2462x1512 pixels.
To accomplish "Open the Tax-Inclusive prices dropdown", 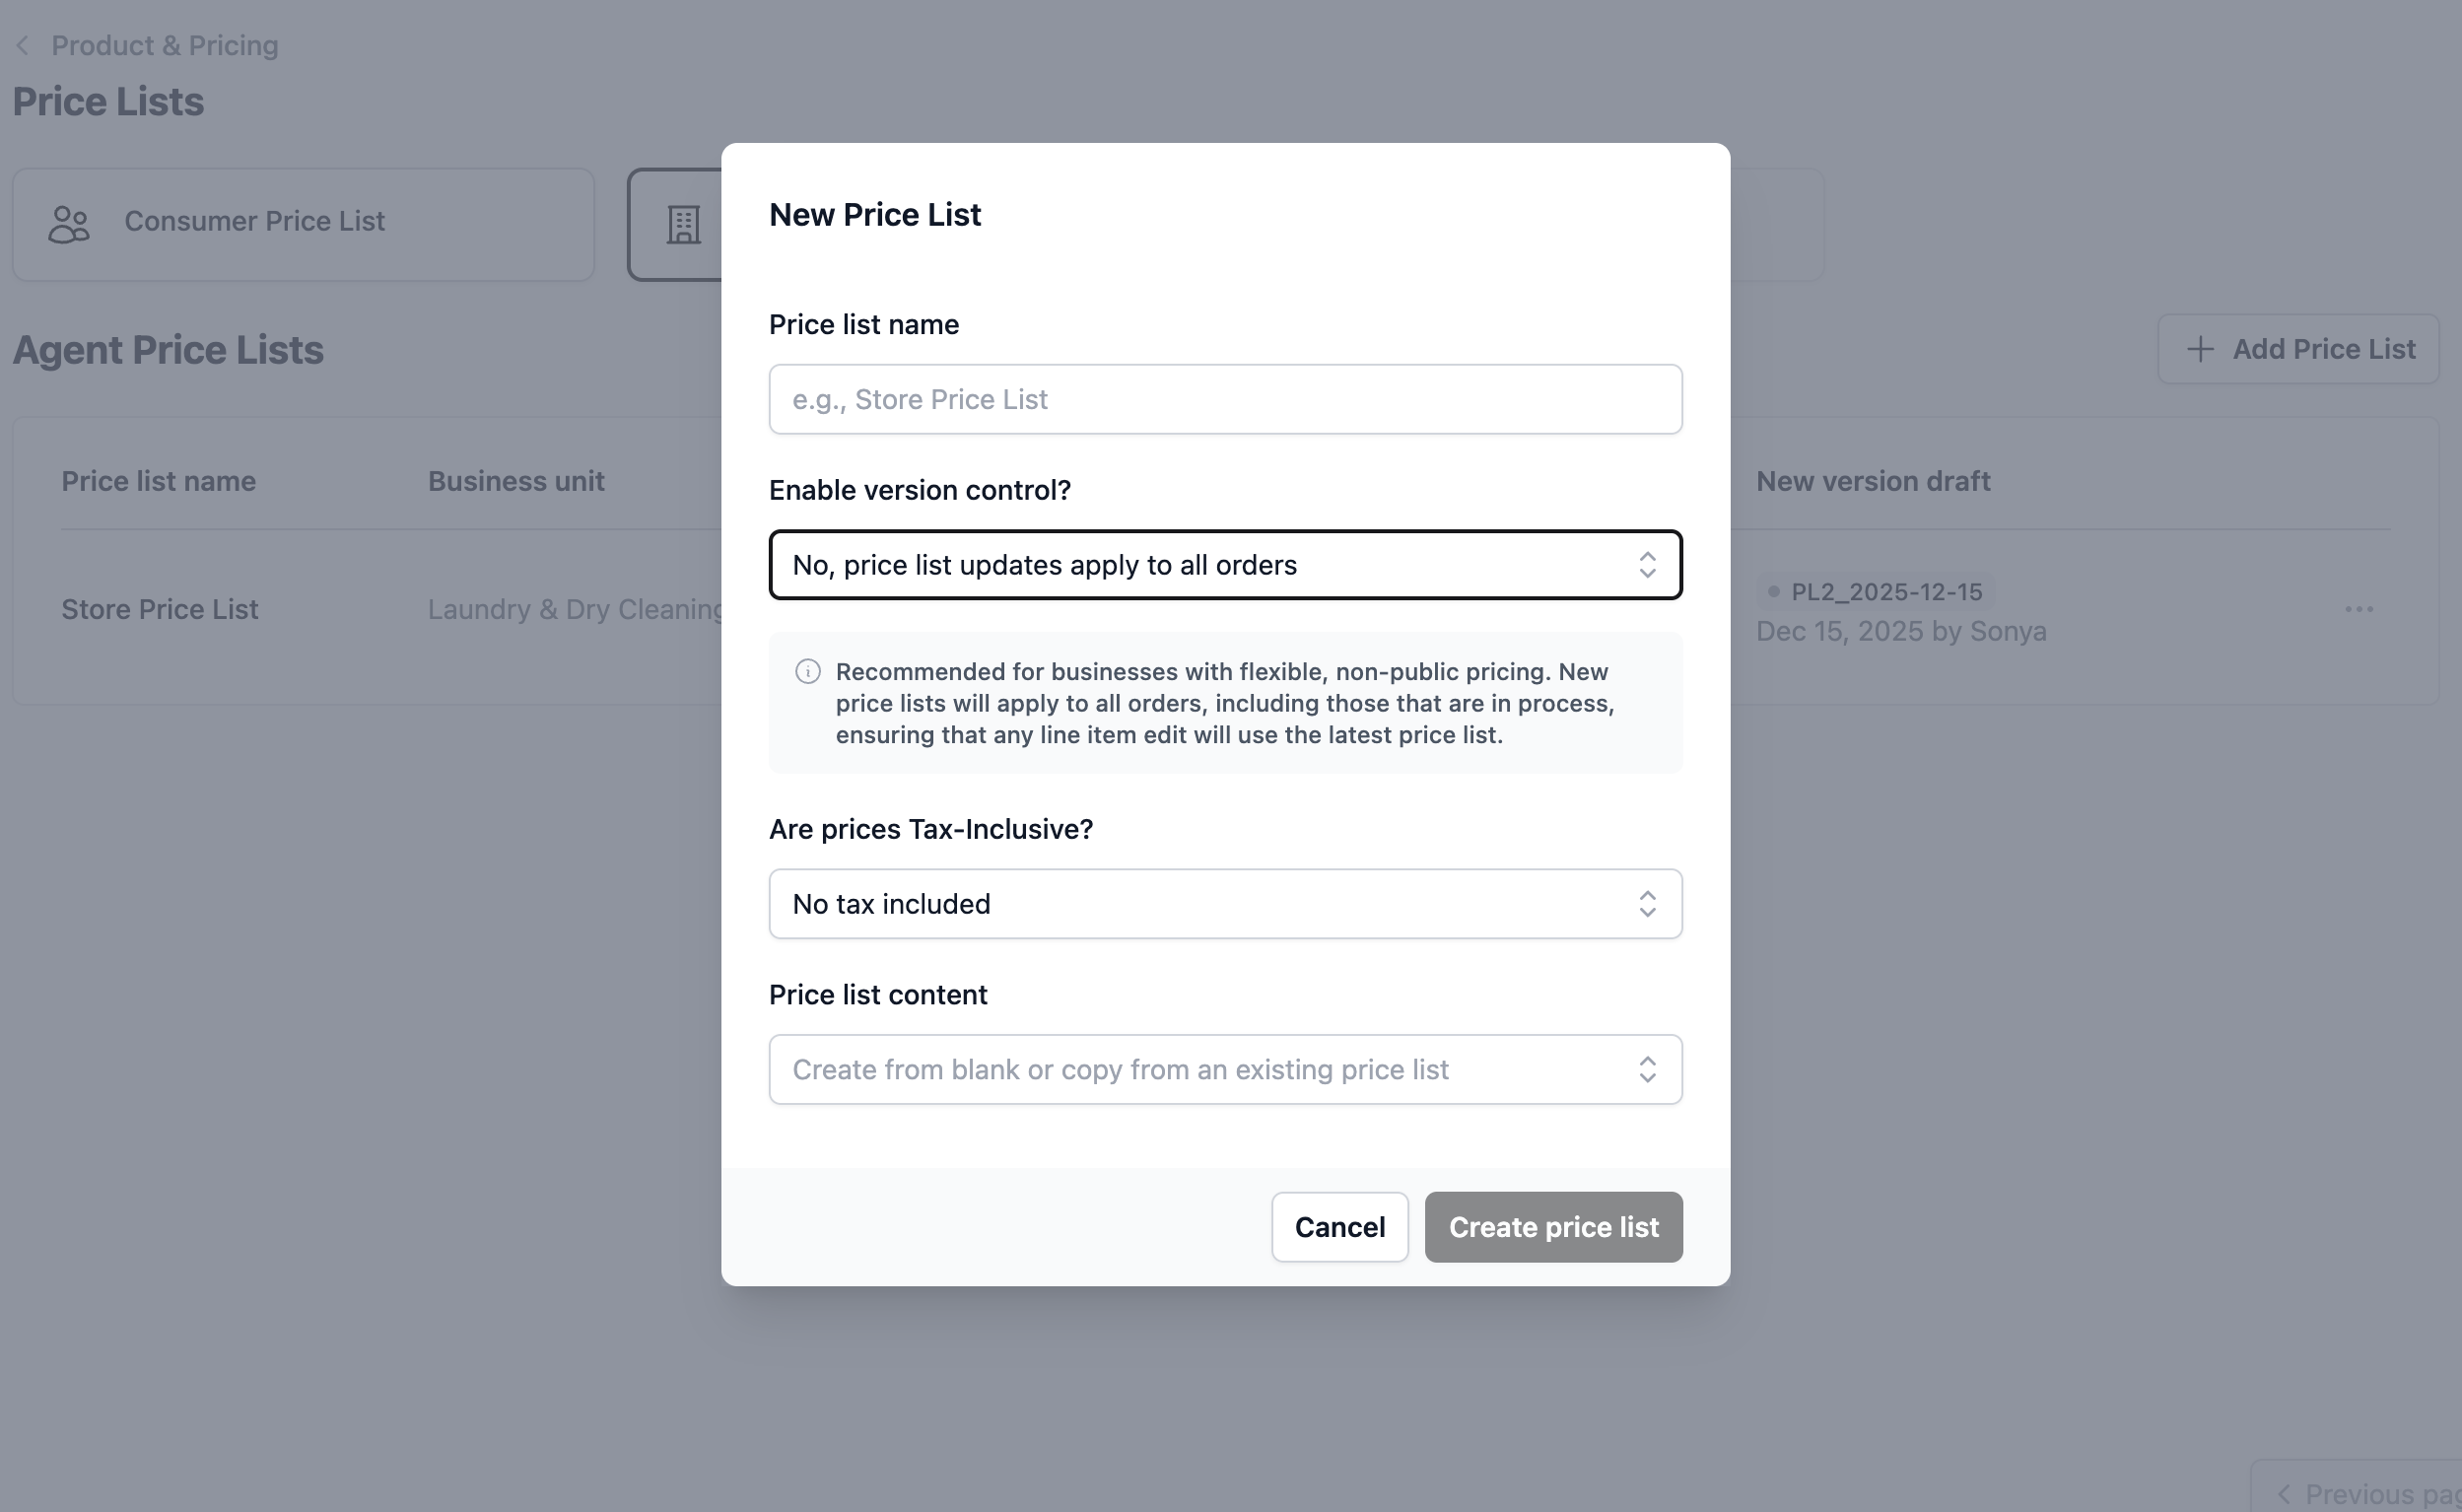I will pyautogui.click(x=1225, y=904).
